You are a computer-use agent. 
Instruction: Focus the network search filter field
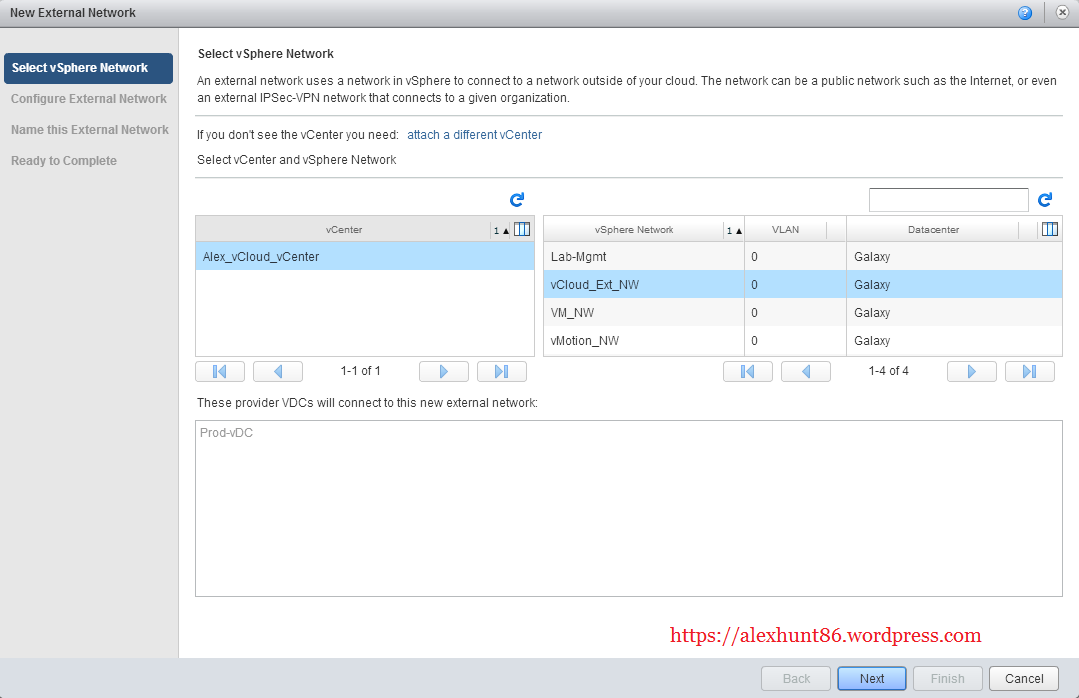click(x=948, y=200)
